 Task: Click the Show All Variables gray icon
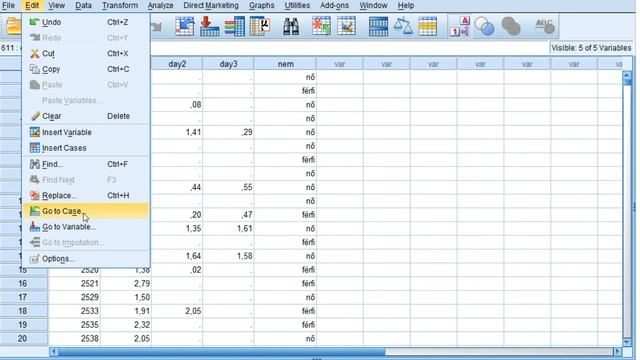(x=511, y=27)
